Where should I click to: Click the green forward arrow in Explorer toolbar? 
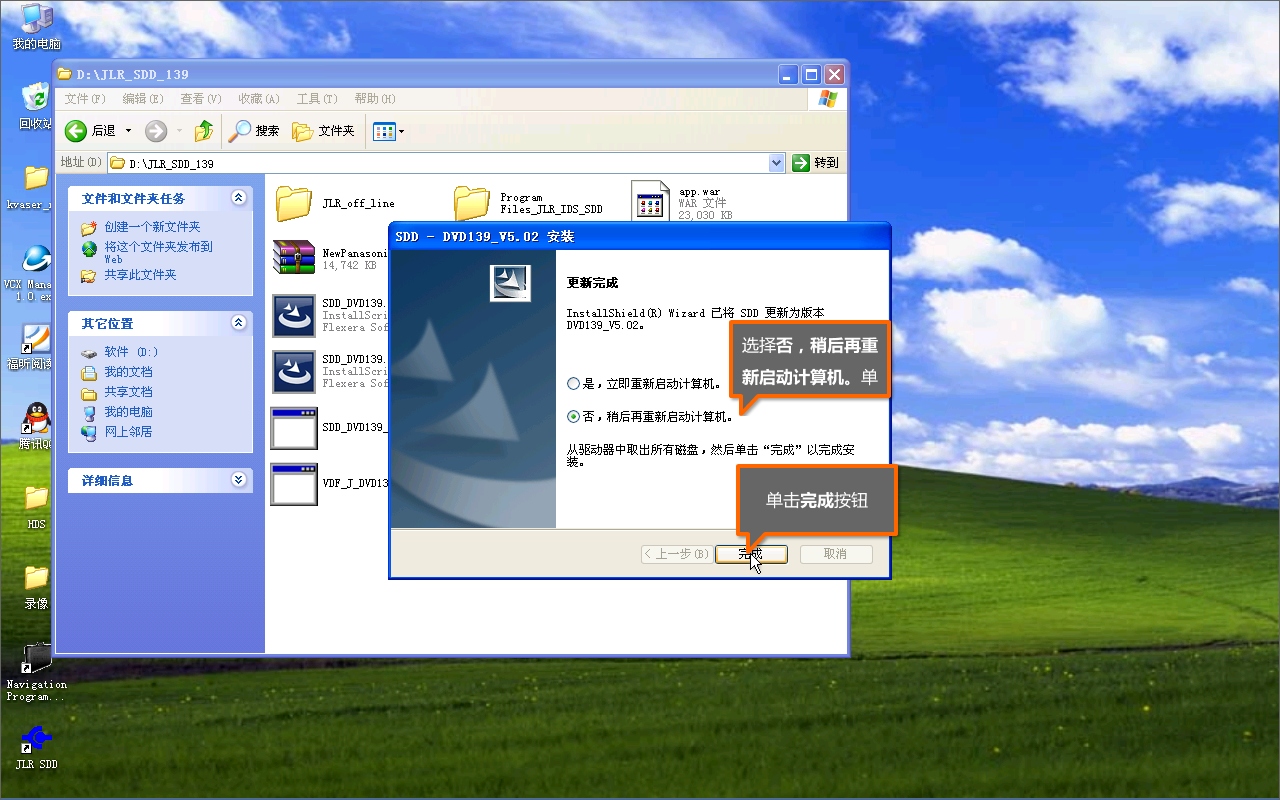(156, 131)
